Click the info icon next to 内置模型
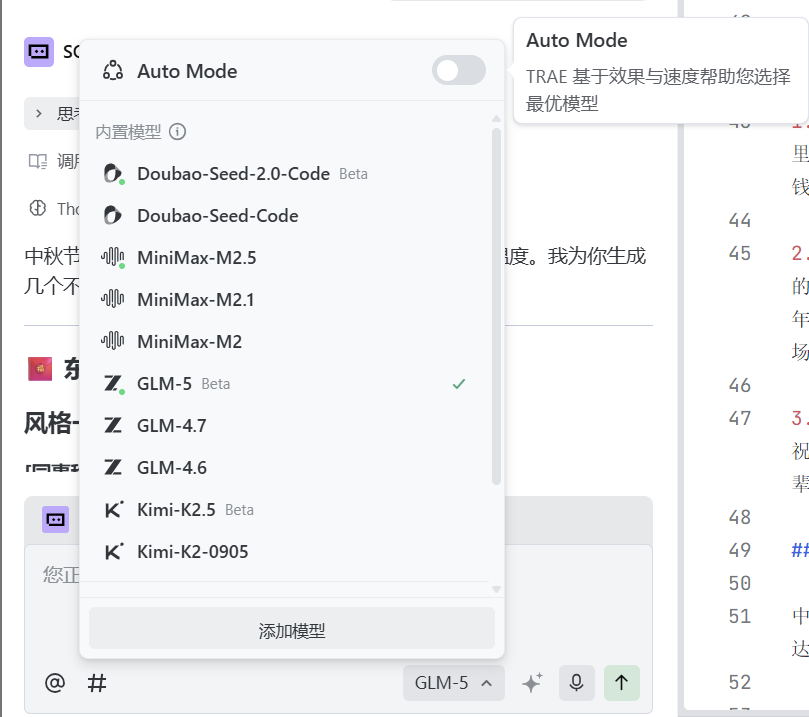The height and width of the screenshot is (717, 809). [177, 132]
